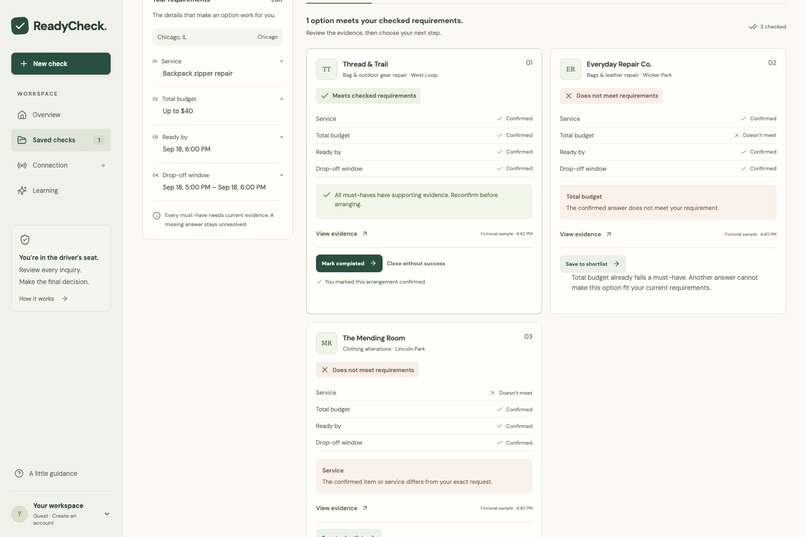
Task: Go to Saved checks
Action: pos(61,140)
